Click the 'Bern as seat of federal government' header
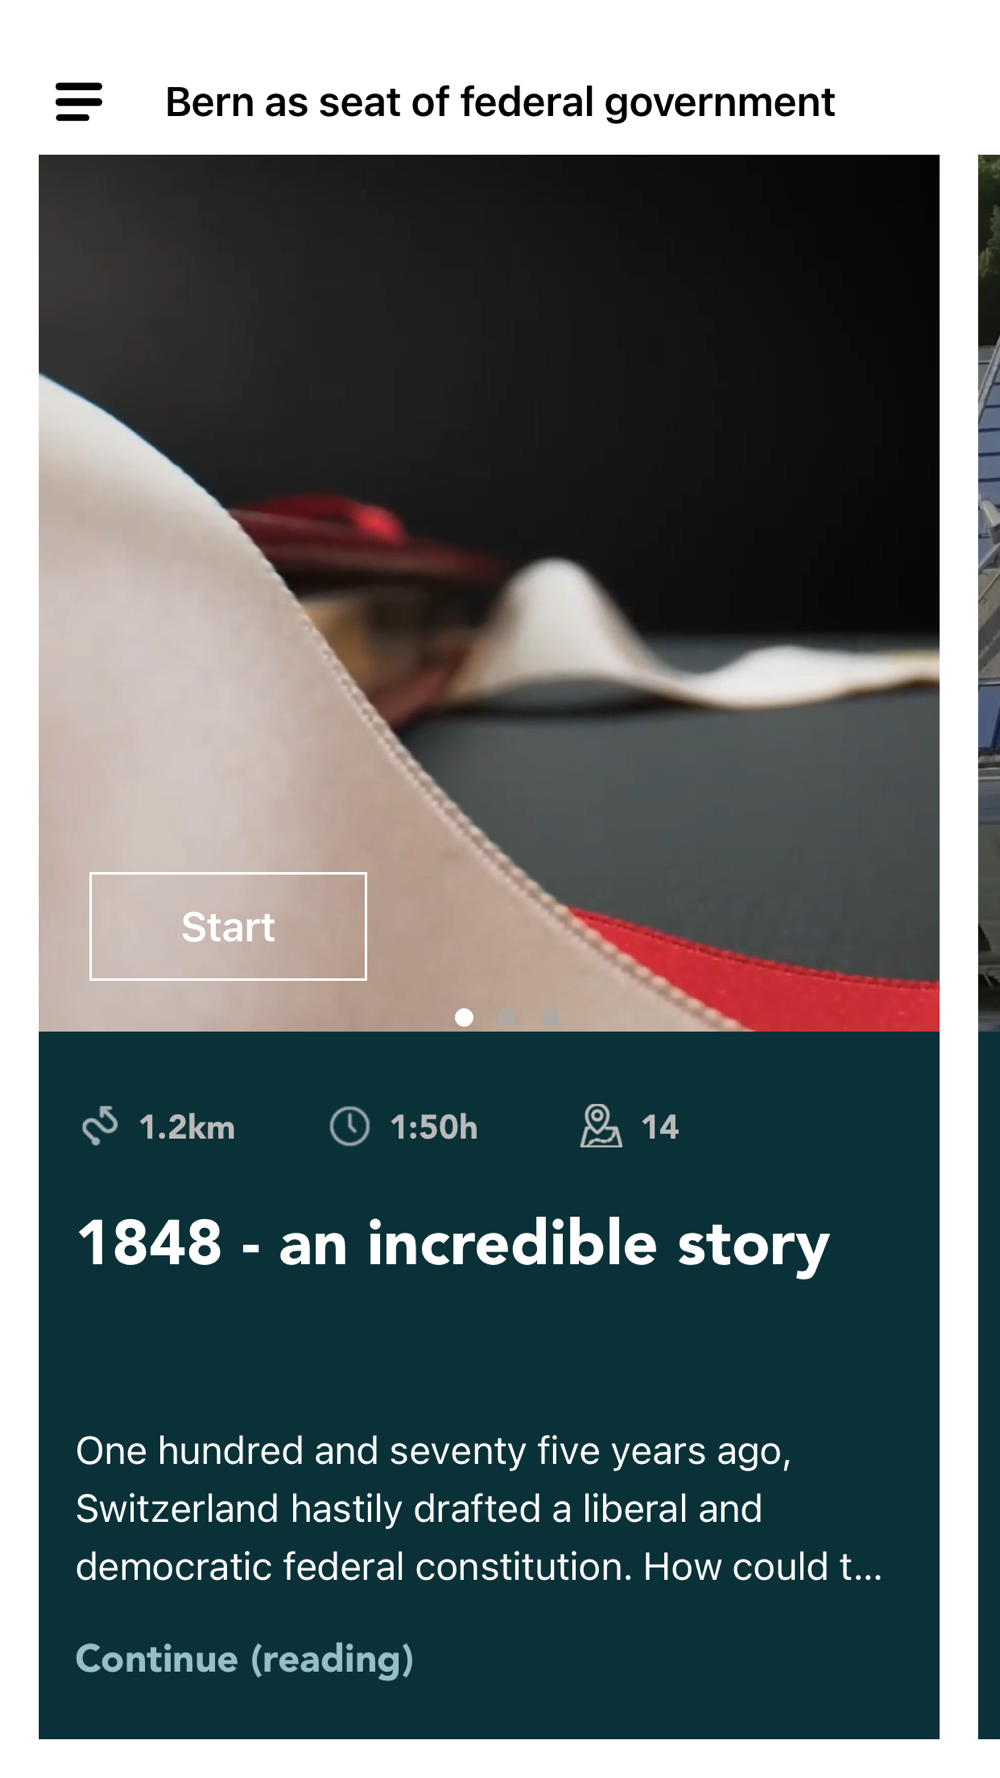 click(500, 102)
